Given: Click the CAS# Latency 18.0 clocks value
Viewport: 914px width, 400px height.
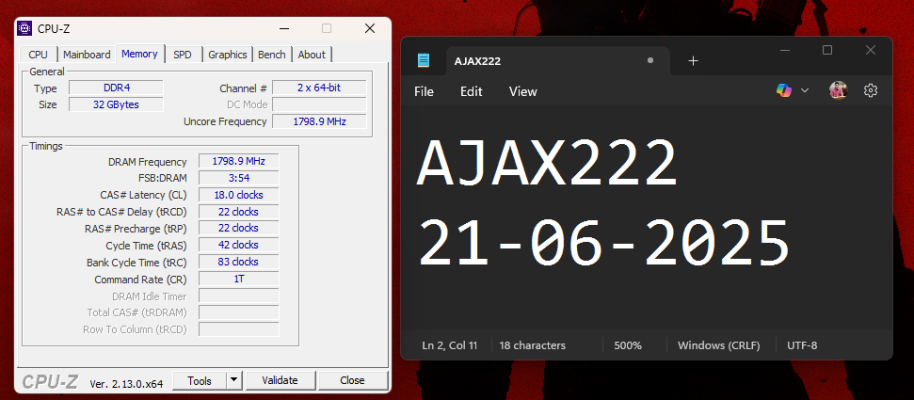Looking at the screenshot, I should [238, 195].
